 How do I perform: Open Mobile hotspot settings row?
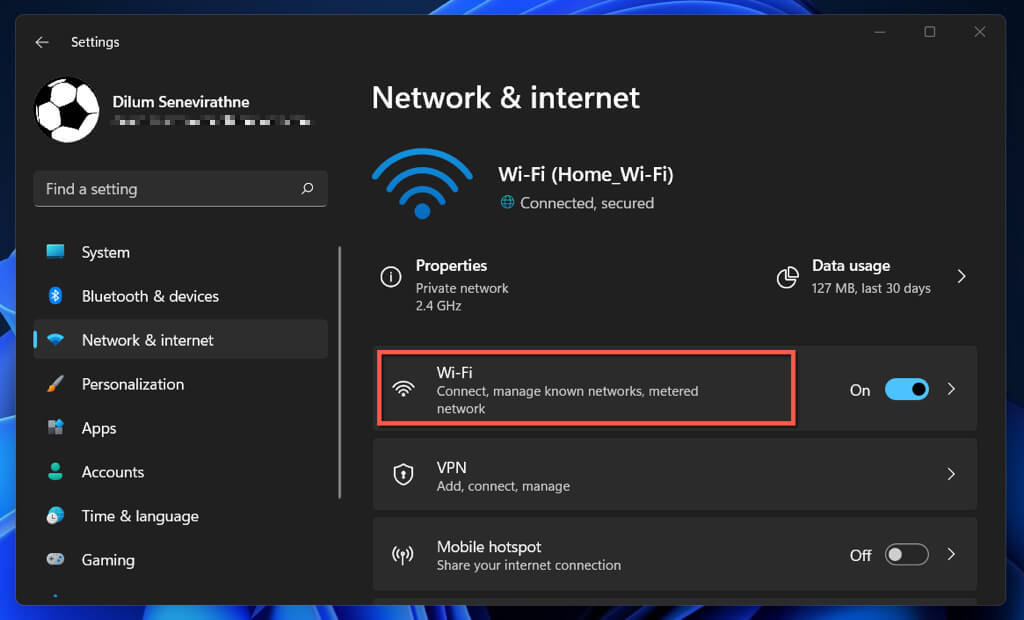tap(675, 555)
